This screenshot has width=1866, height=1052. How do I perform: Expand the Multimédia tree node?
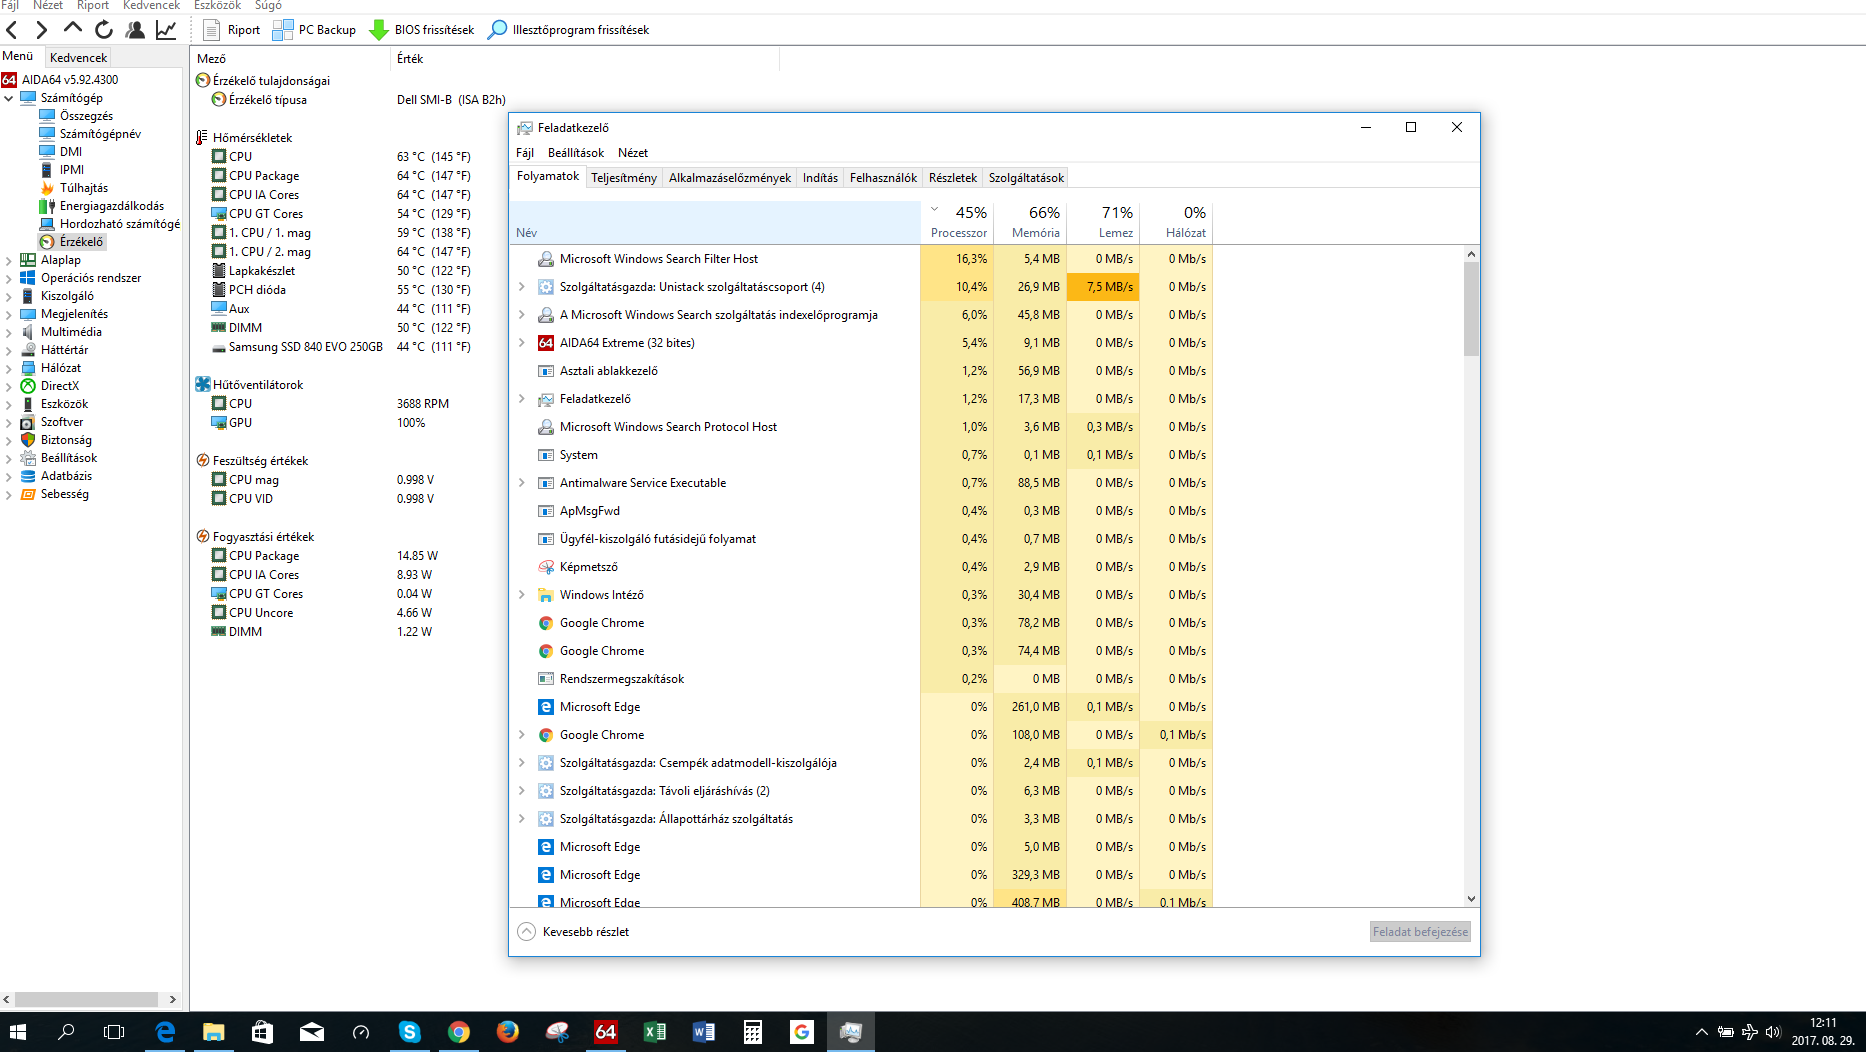pyautogui.click(x=9, y=332)
